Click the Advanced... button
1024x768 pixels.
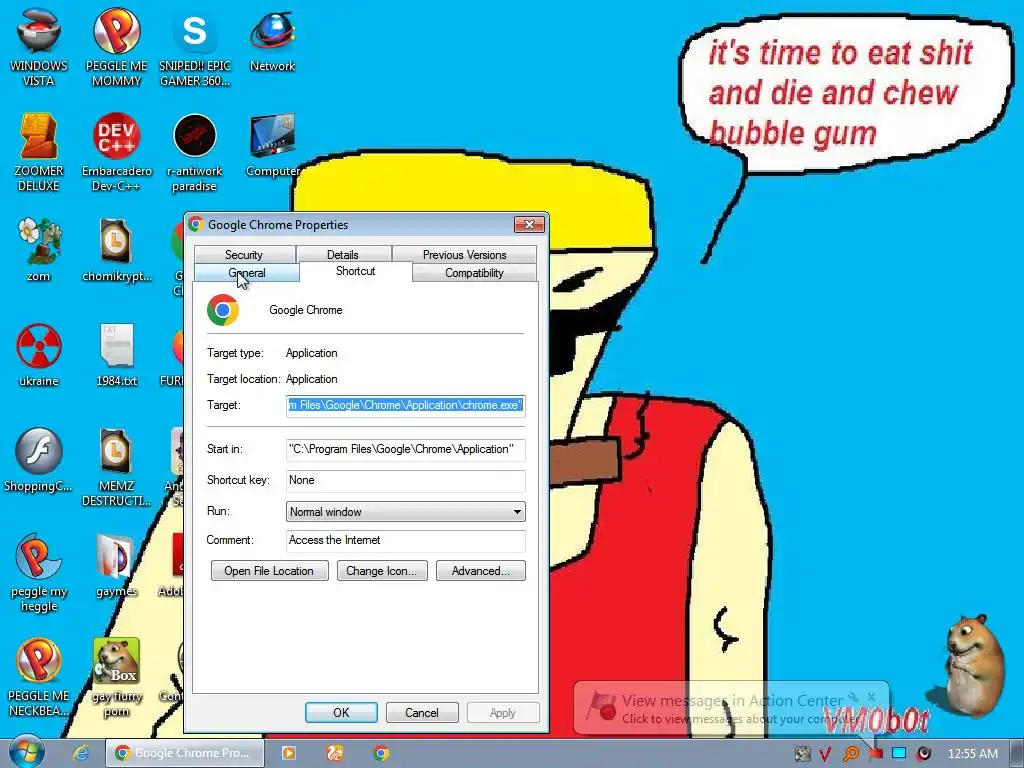click(x=481, y=571)
